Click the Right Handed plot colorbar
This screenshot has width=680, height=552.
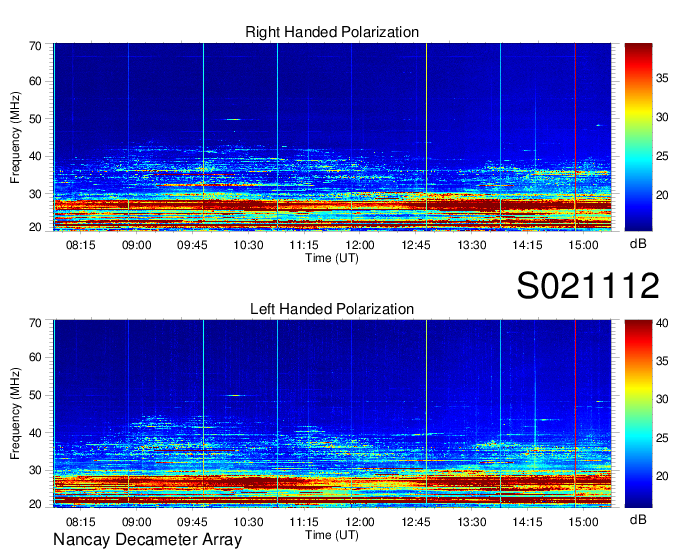point(638,137)
